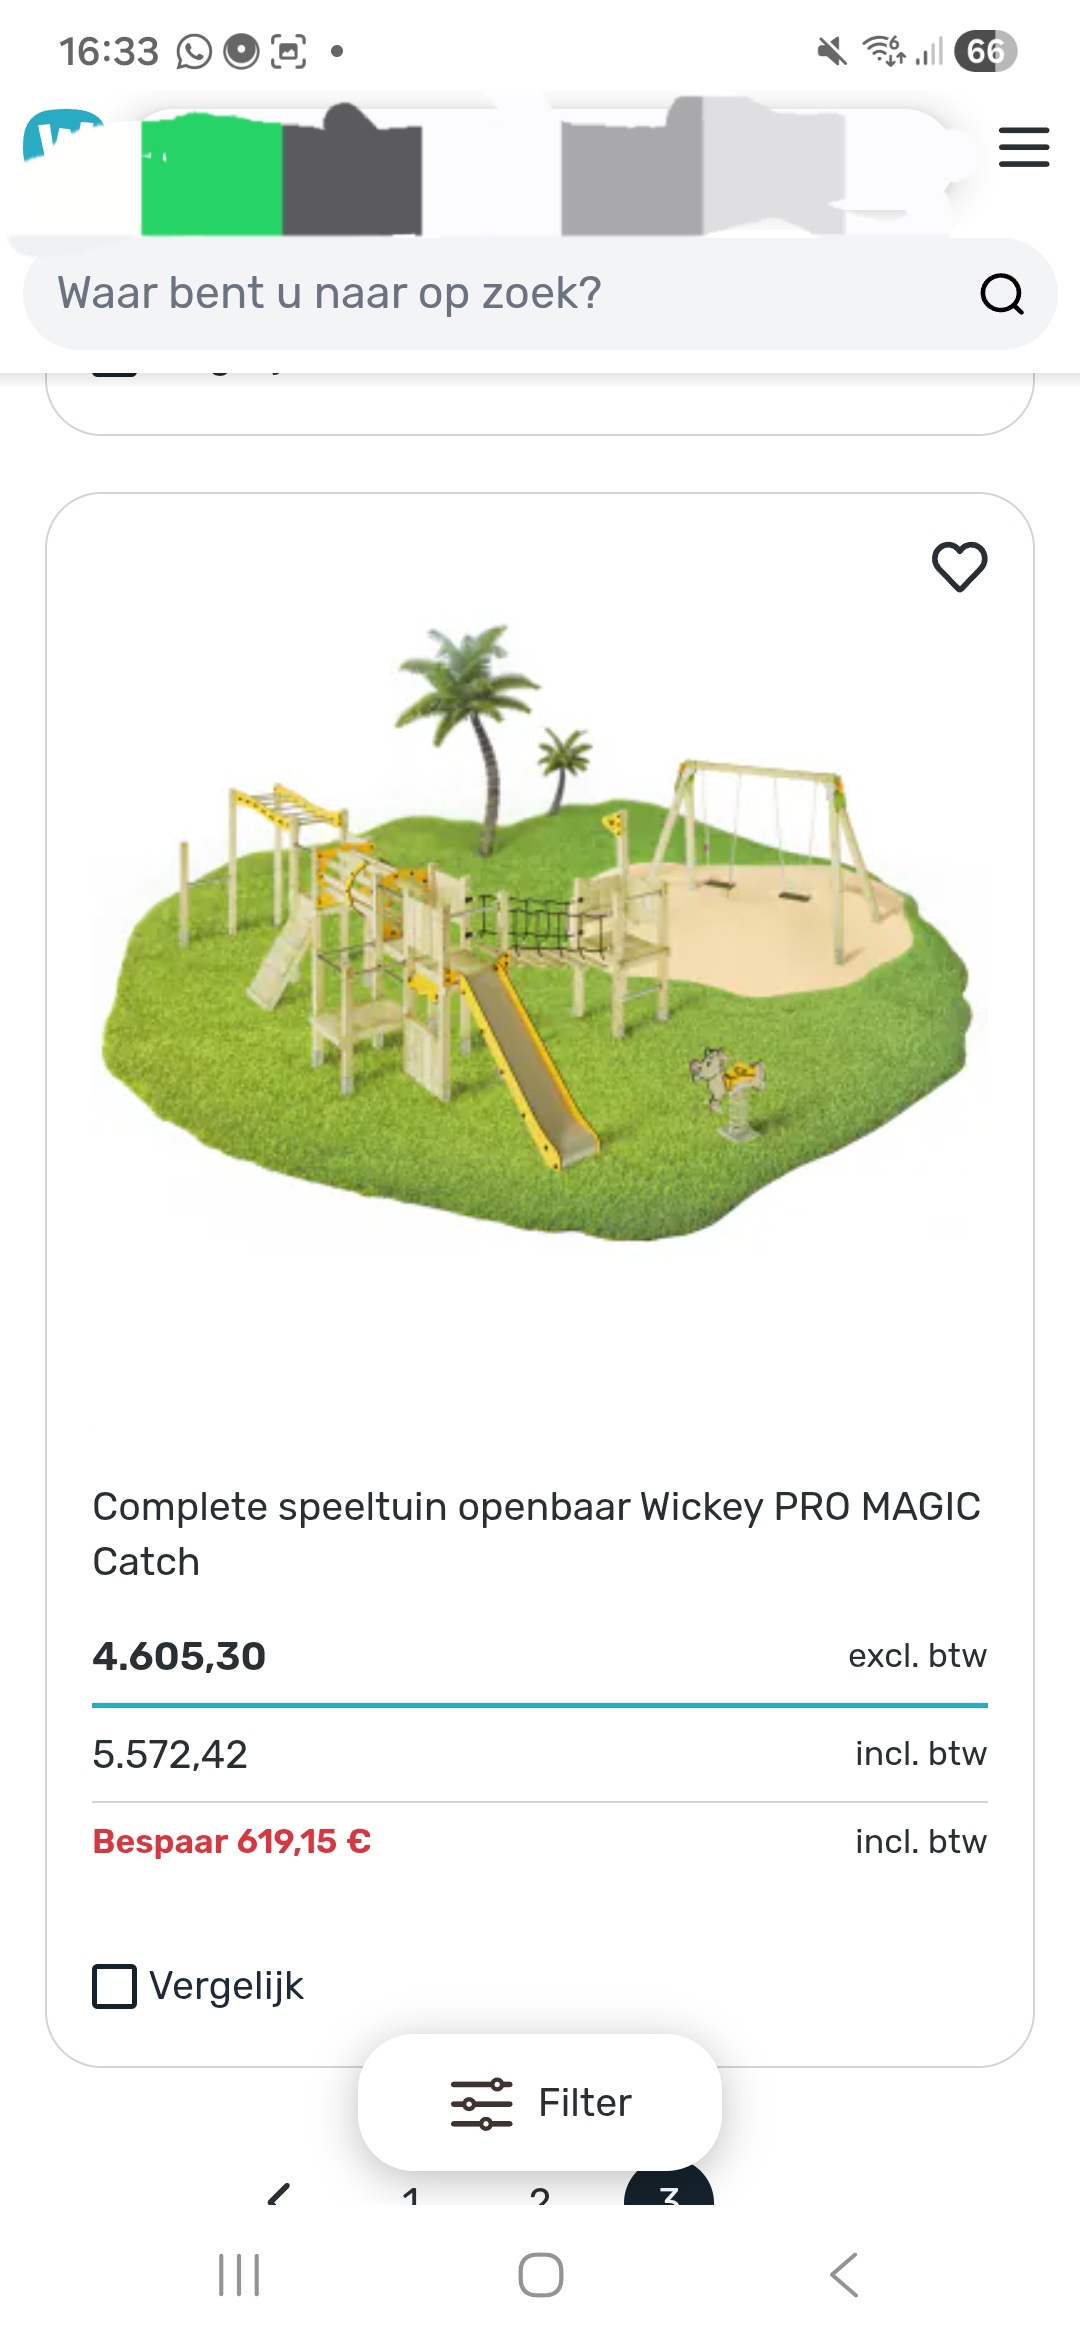Open the Filter options
The width and height of the screenshot is (1080, 2340).
tap(540, 2102)
